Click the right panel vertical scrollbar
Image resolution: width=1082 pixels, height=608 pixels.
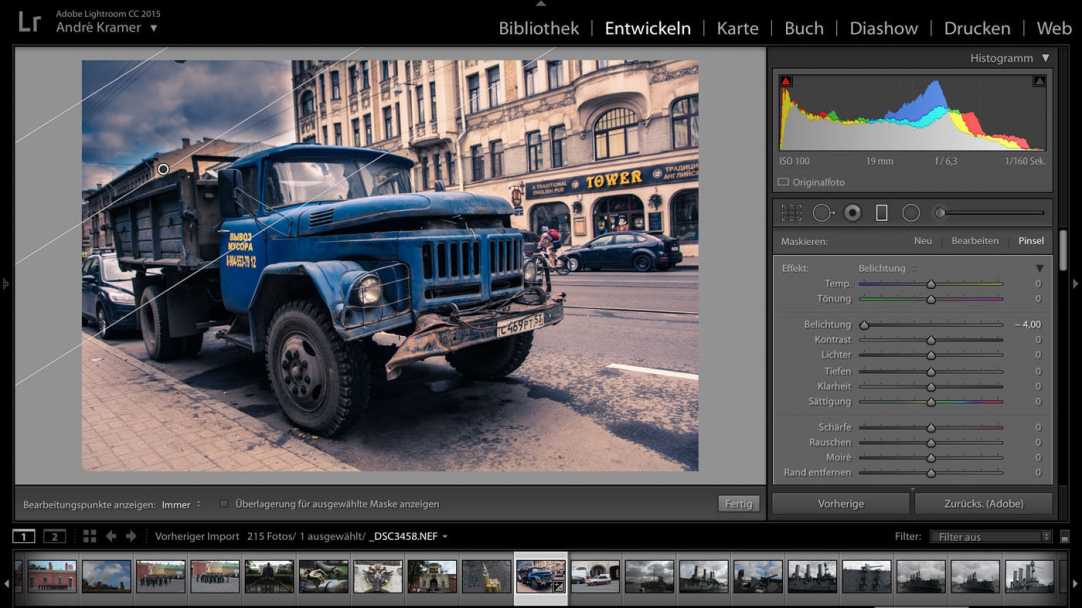pyautogui.click(x=1063, y=250)
